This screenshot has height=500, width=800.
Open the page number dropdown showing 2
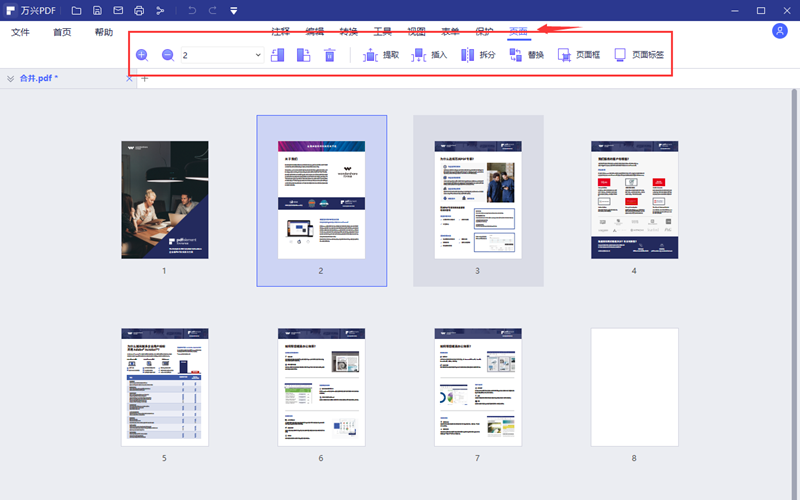(258, 55)
